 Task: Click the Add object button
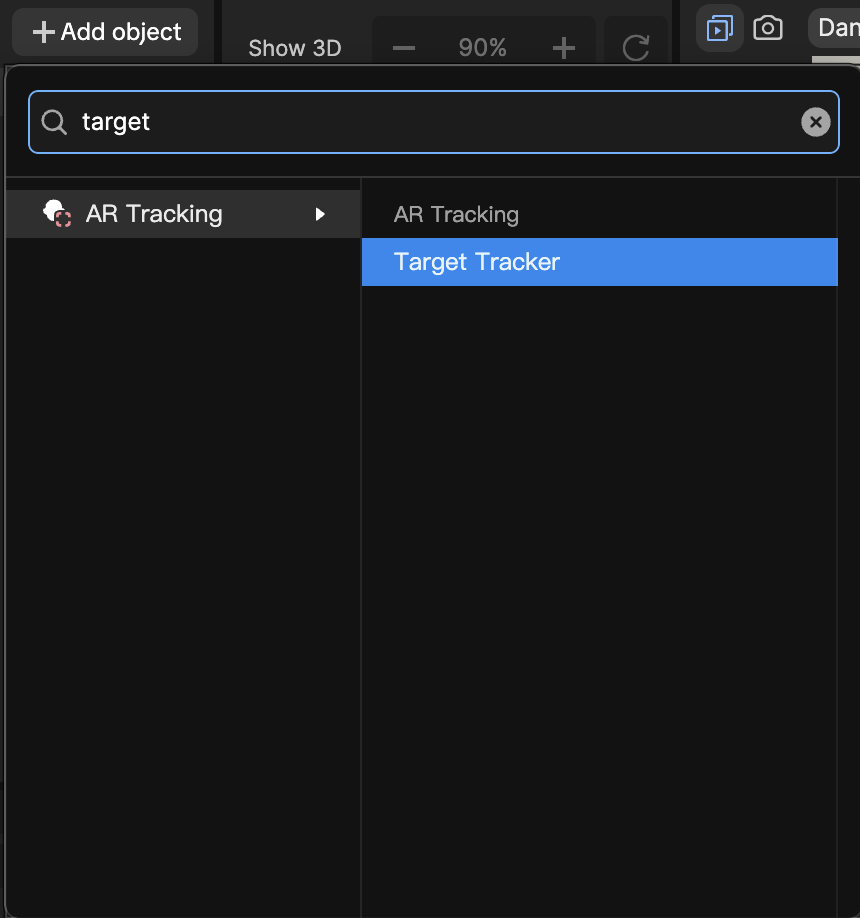click(x=105, y=32)
